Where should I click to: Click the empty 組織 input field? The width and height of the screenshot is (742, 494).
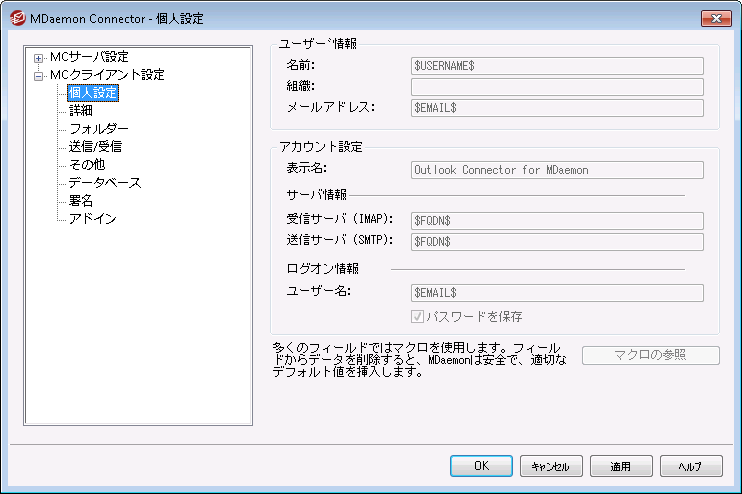pyautogui.click(x=557, y=87)
